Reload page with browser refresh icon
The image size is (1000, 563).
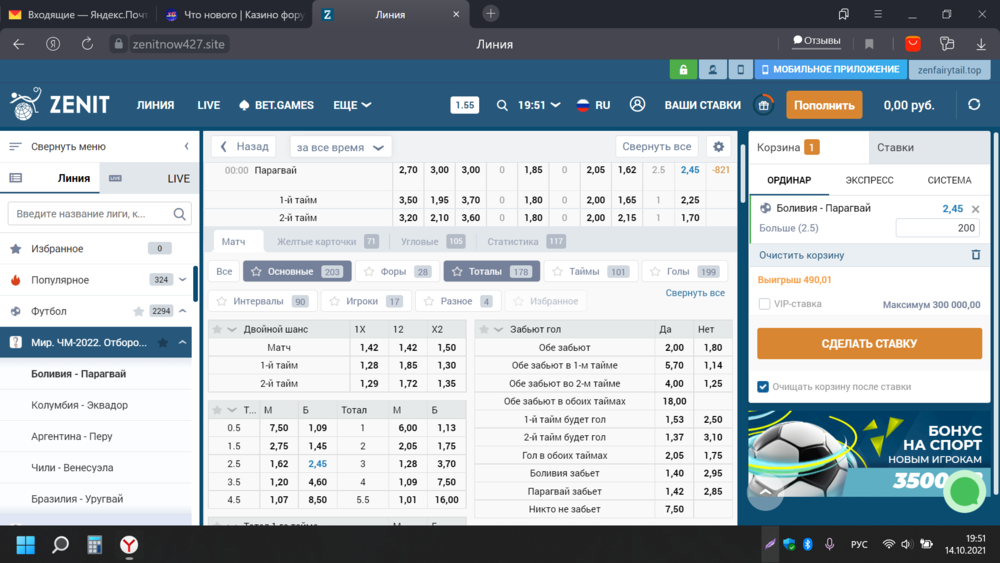click(87, 44)
